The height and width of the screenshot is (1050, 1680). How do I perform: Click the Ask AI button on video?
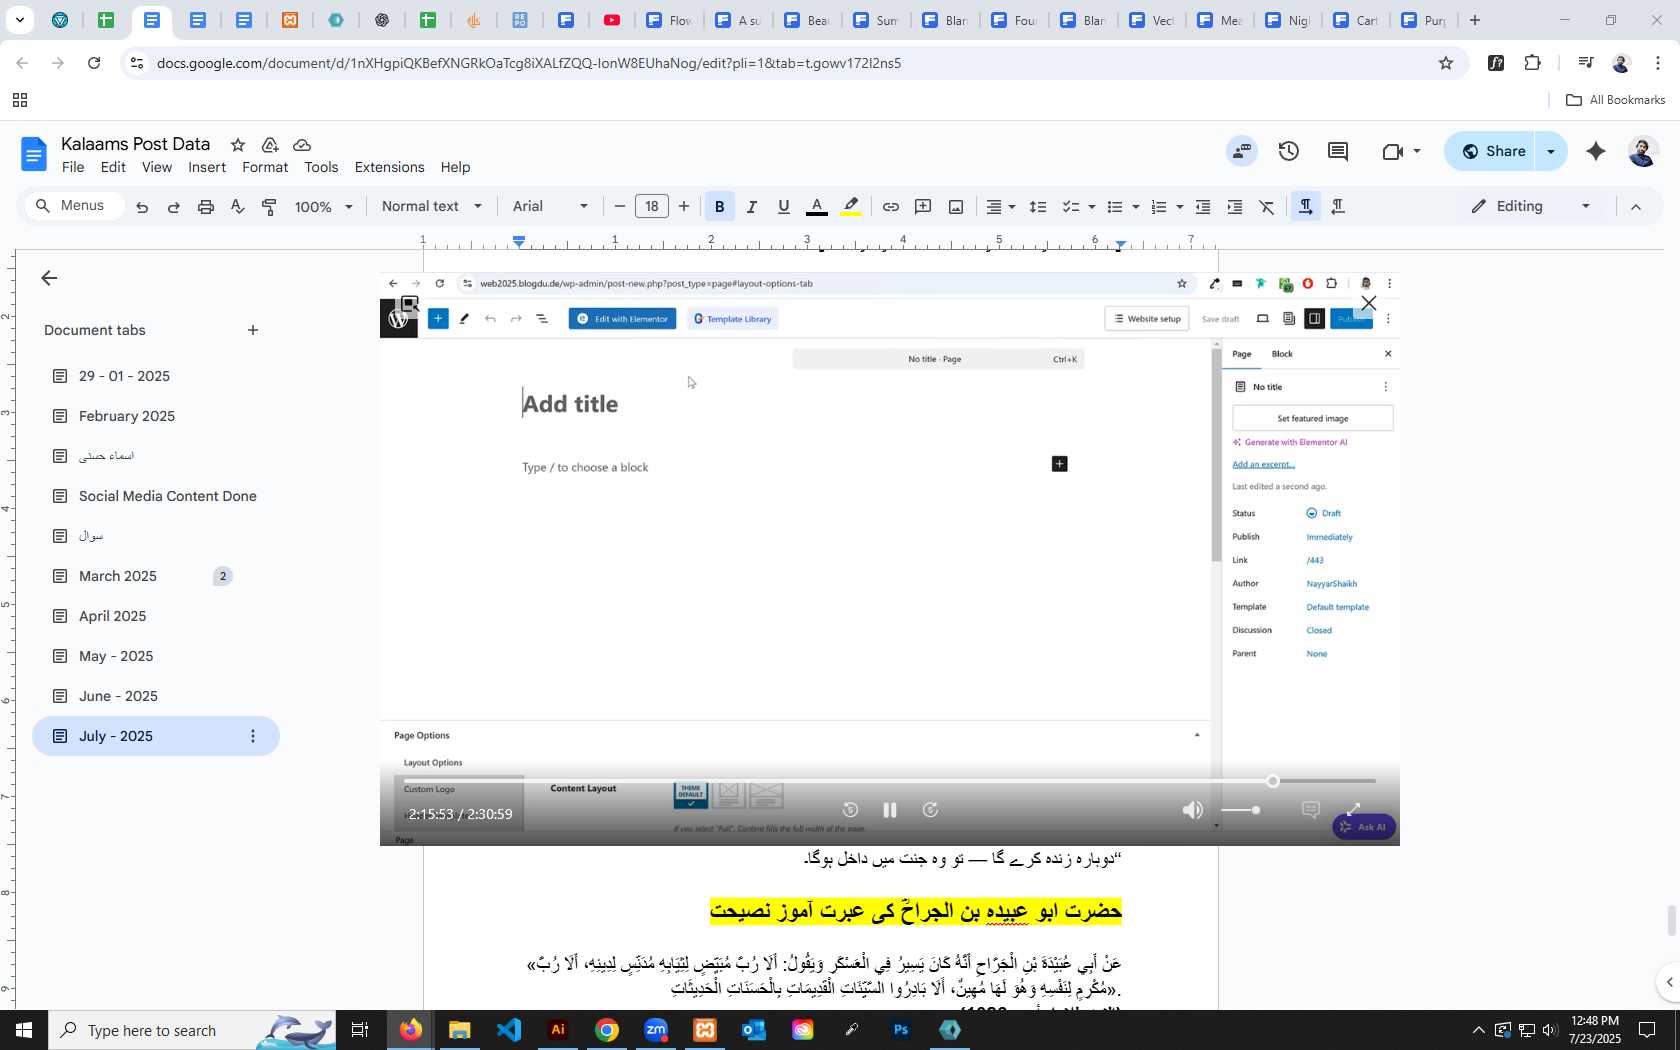[x=1364, y=827]
